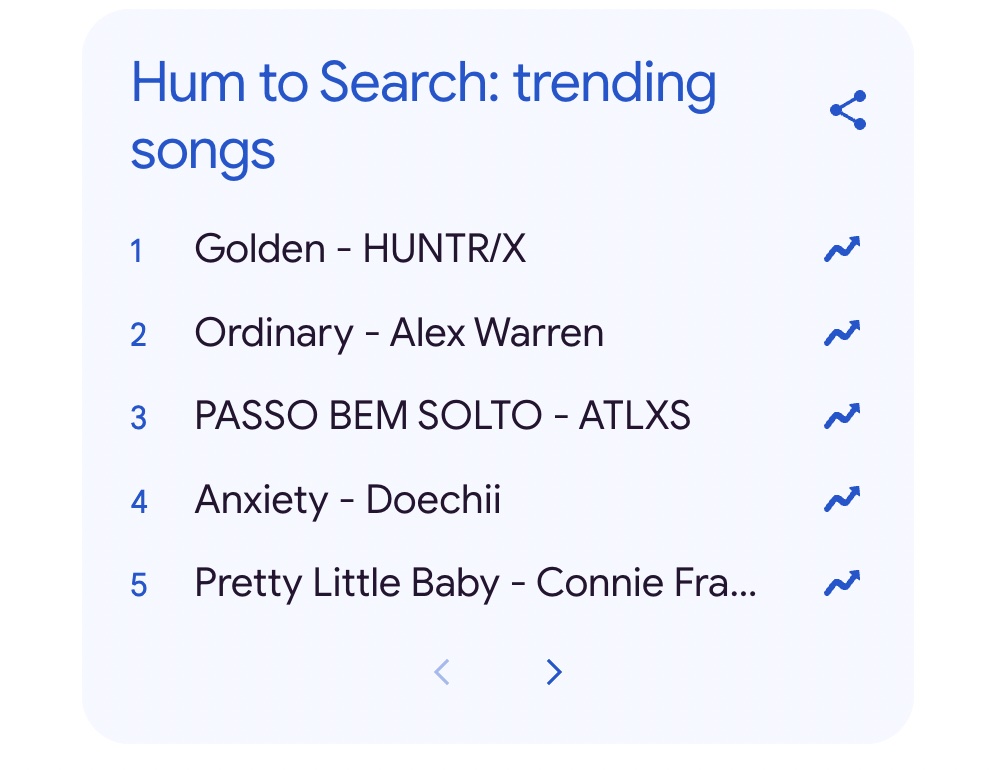The image size is (1004, 770).
Task: Open Anxiety - Doechii song result
Action: (347, 499)
